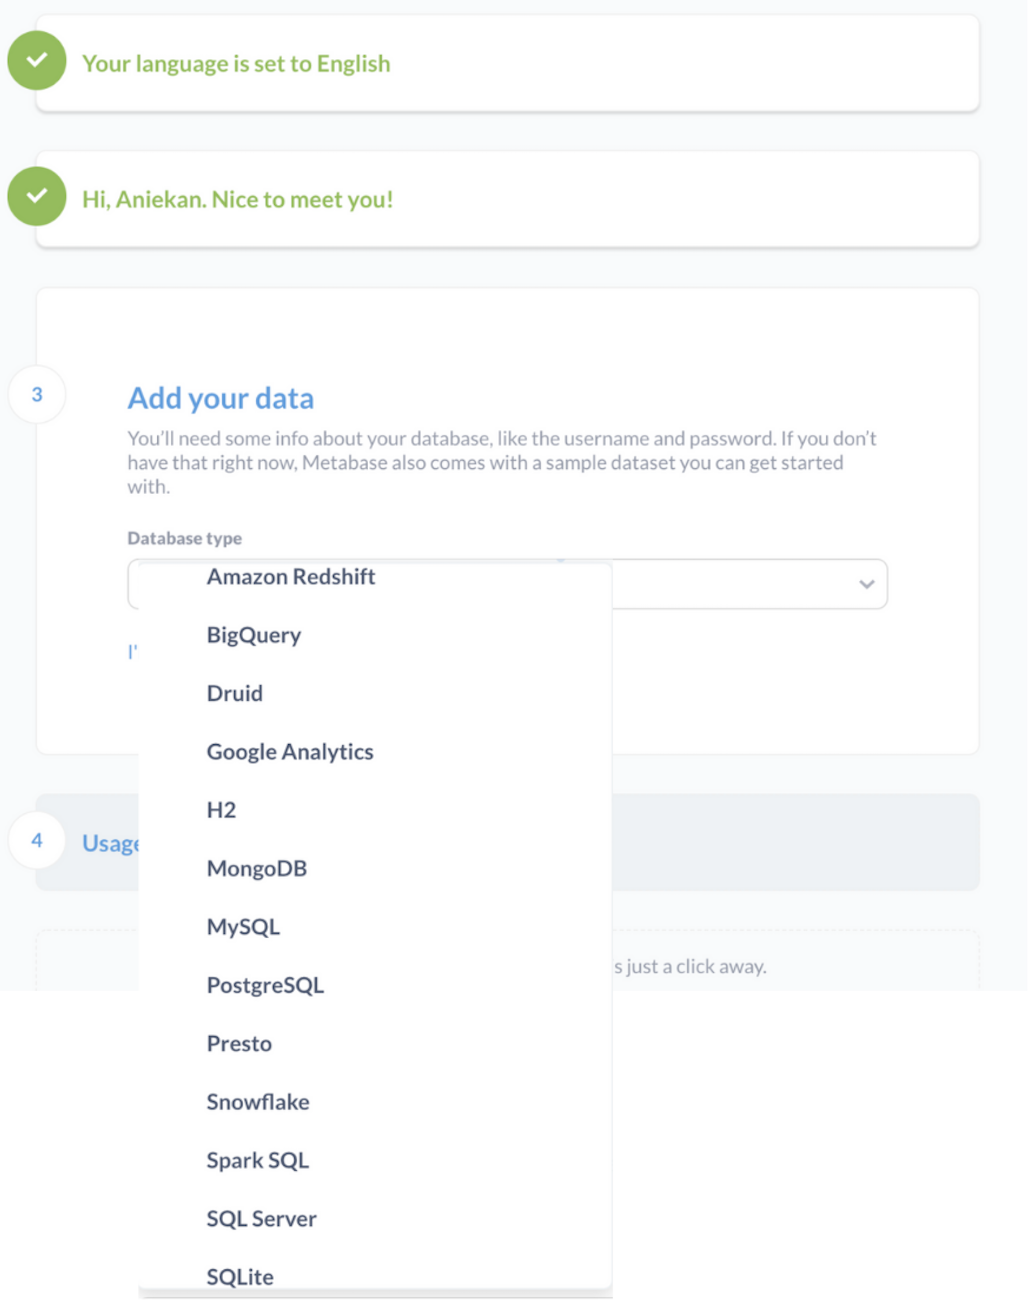Viewport: 1032px width, 1310px height.
Task: Select Google Analytics option
Action: tap(290, 752)
